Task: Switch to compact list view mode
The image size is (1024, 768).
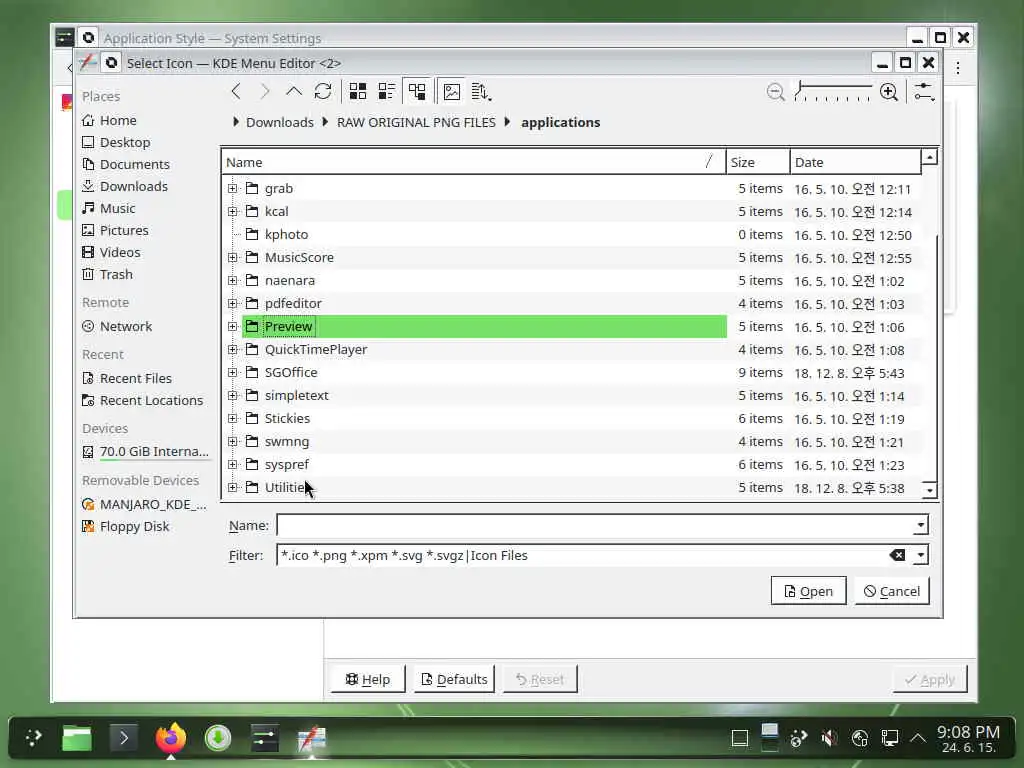Action: pos(387,91)
